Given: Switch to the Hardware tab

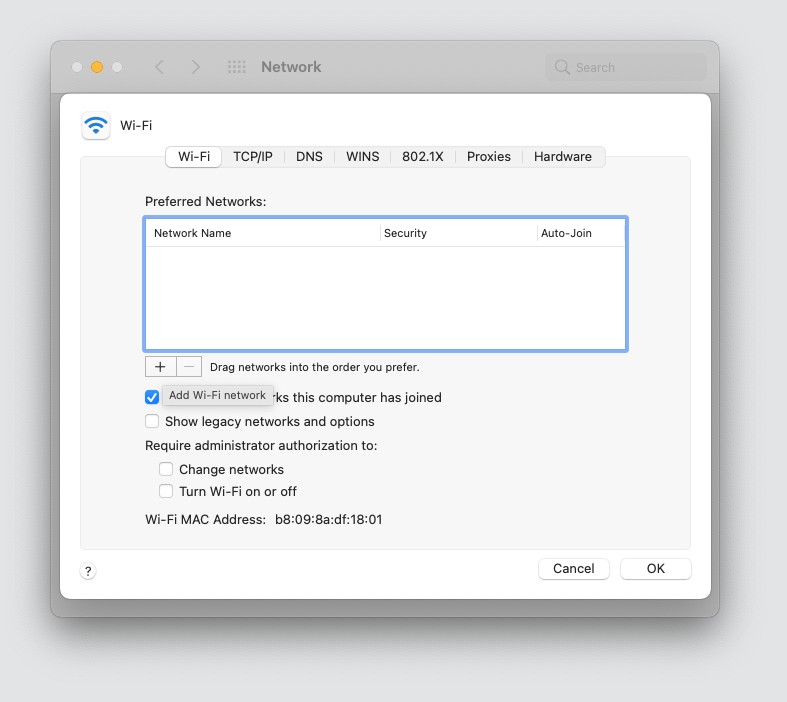Looking at the screenshot, I should click(x=562, y=157).
